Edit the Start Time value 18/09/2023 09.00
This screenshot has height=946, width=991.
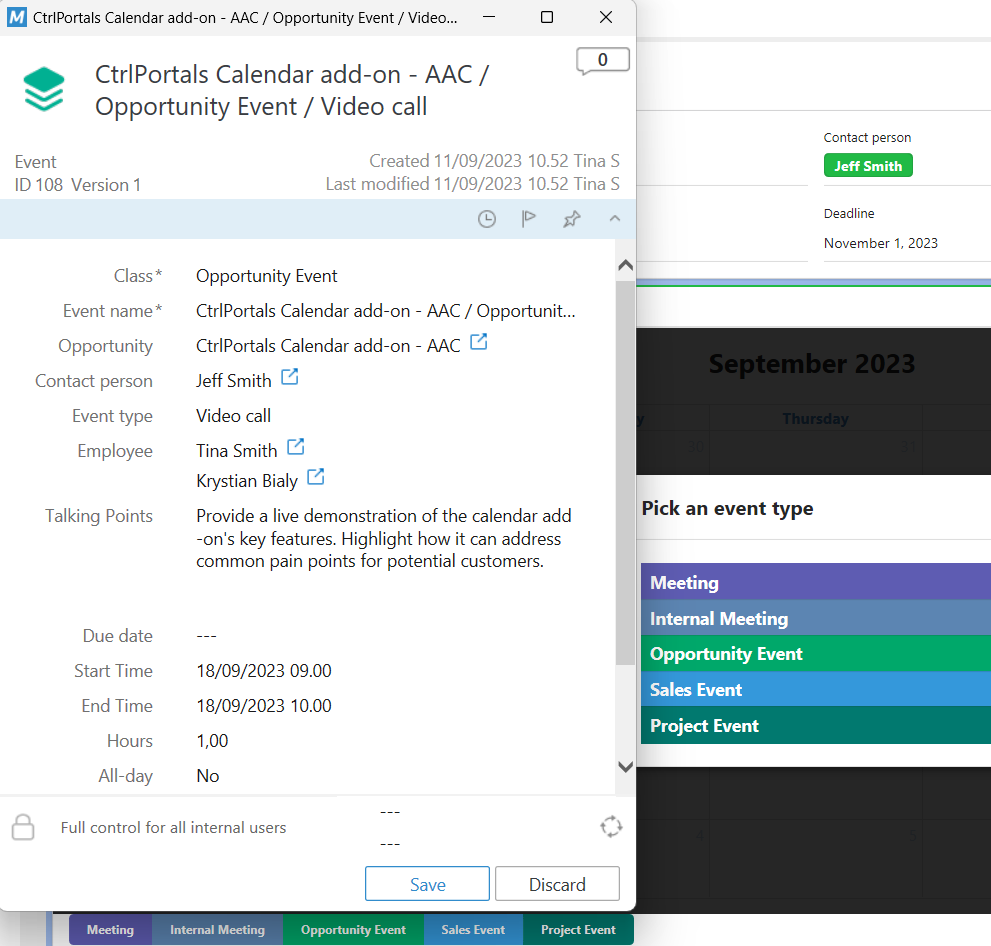tap(264, 670)
